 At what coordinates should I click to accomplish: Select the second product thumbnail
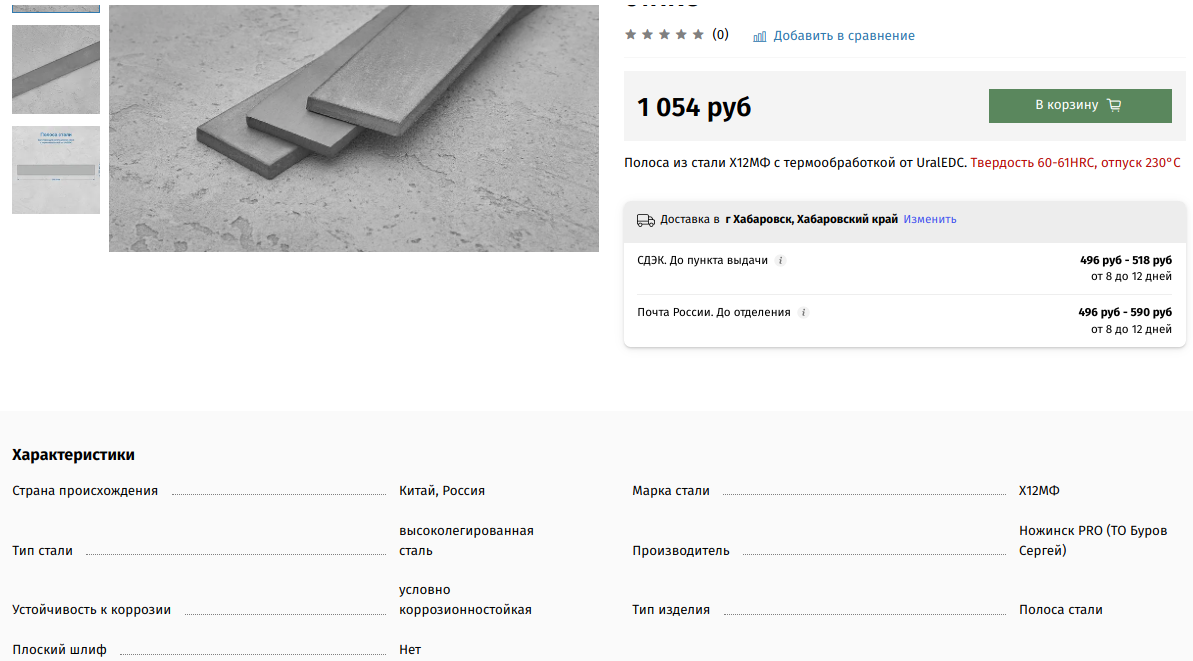pos(55,68)
